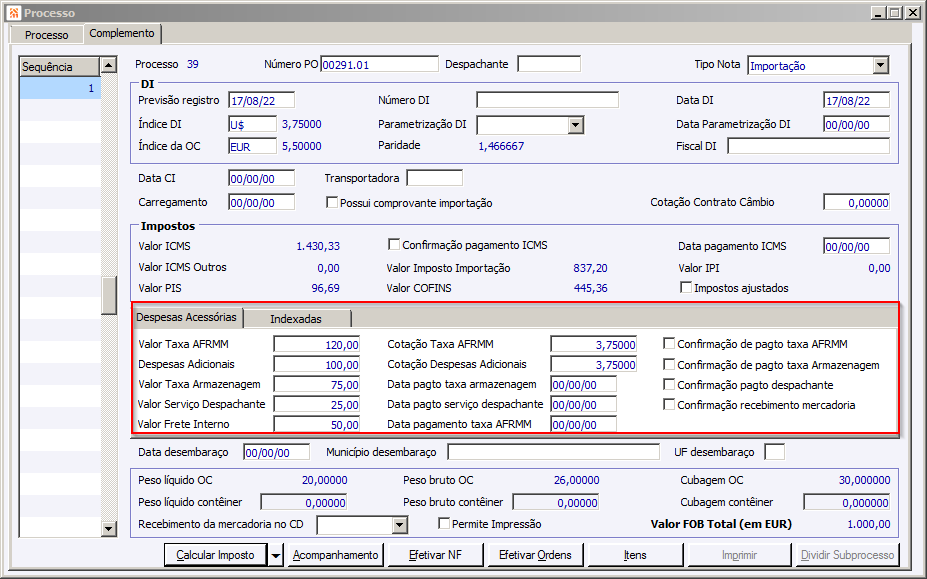The width and height of the screenshot is (927, 579).
Task: Click the Número DI input field
Action: [547, 100]
